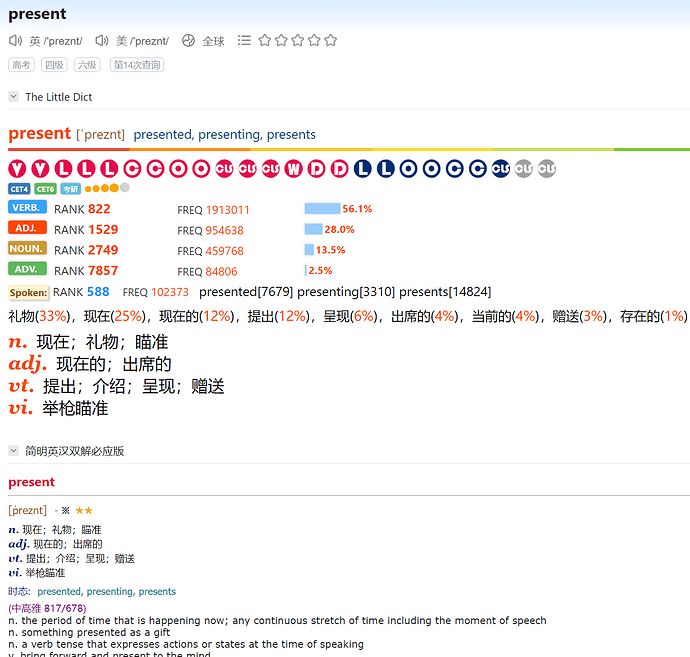Set rating to the third star
This screenshot has height=657, width=690.
(x=298, y=40)
